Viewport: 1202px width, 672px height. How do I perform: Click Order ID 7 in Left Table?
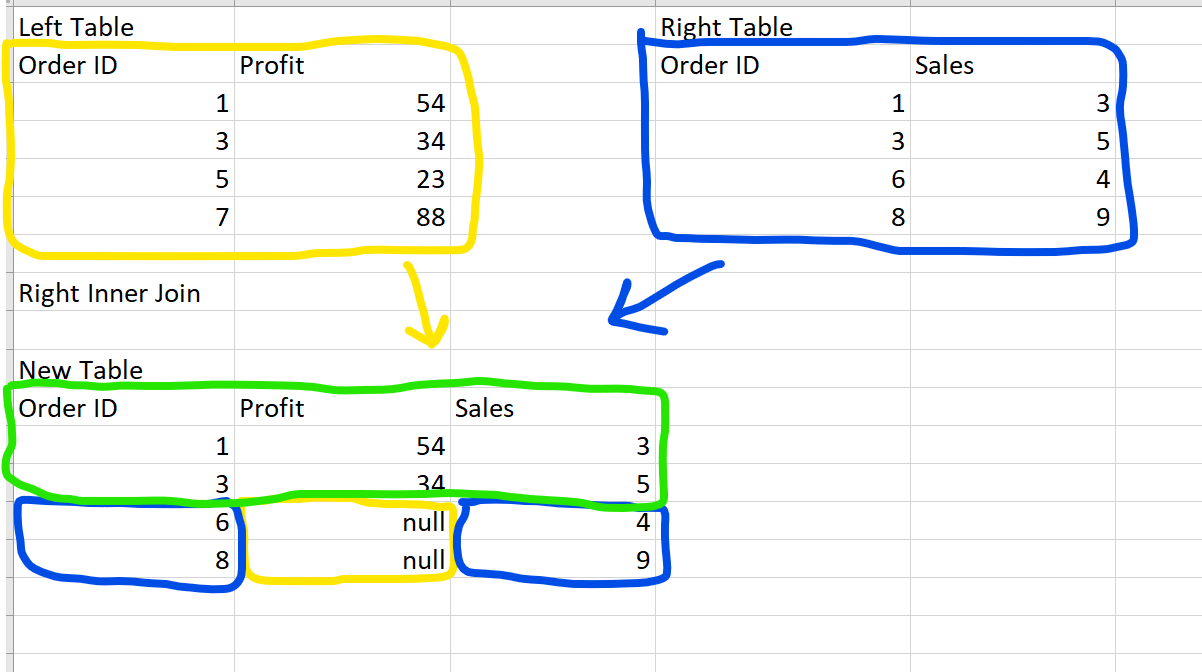point(221,217)
